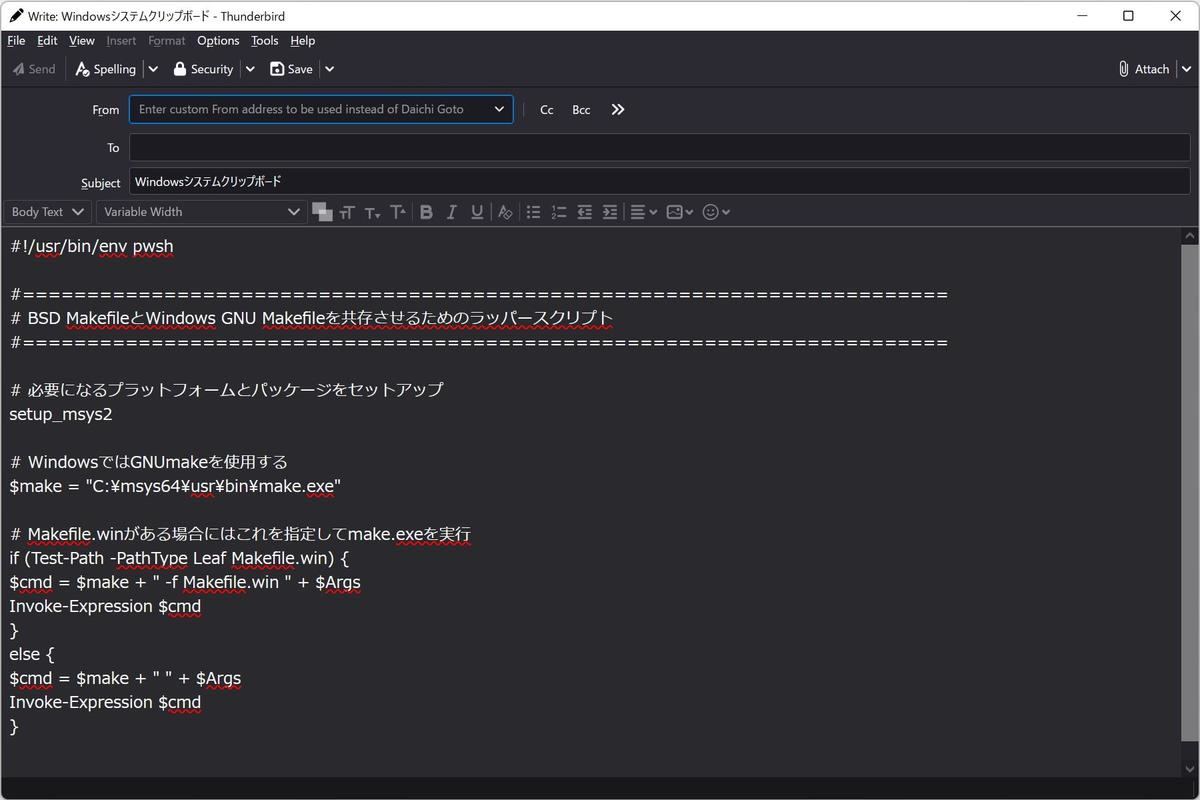Outdent the text using the toolbar
Screen dimensions: 1200x800
tap(585, 212)
